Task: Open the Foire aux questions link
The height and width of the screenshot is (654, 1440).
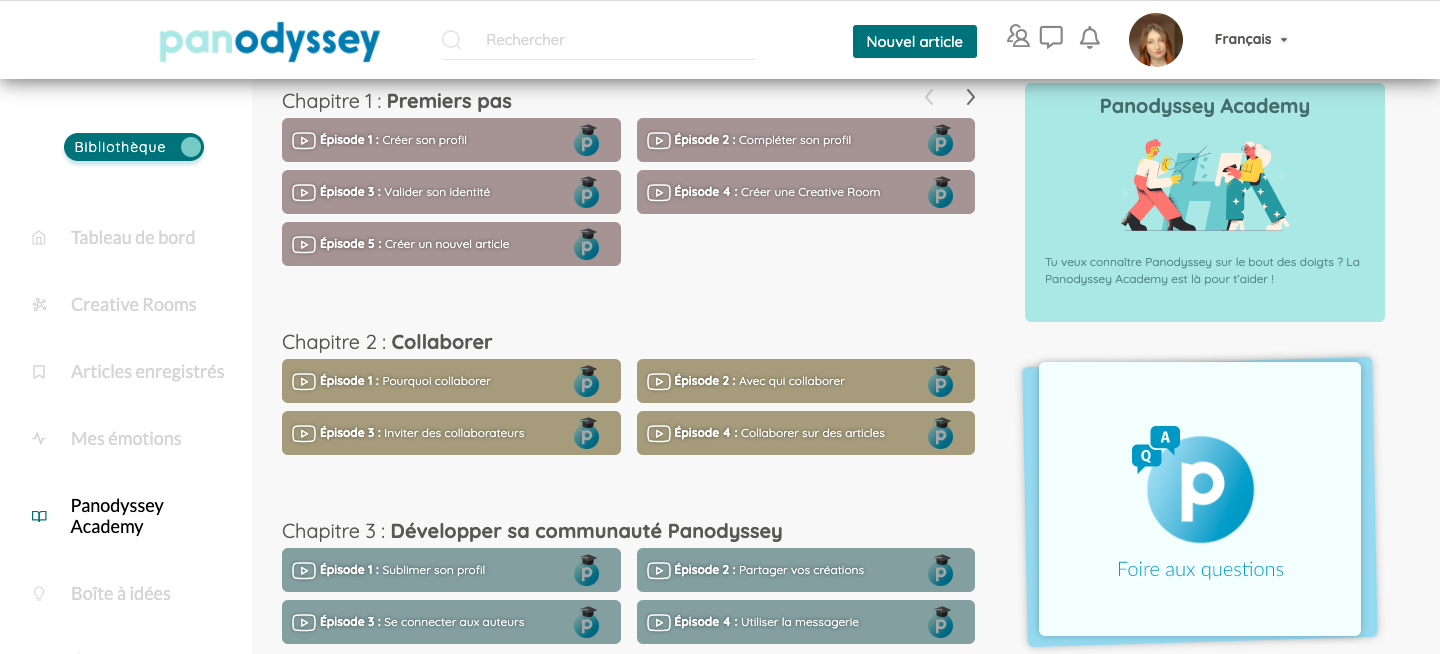Action: pos(1200,570)
